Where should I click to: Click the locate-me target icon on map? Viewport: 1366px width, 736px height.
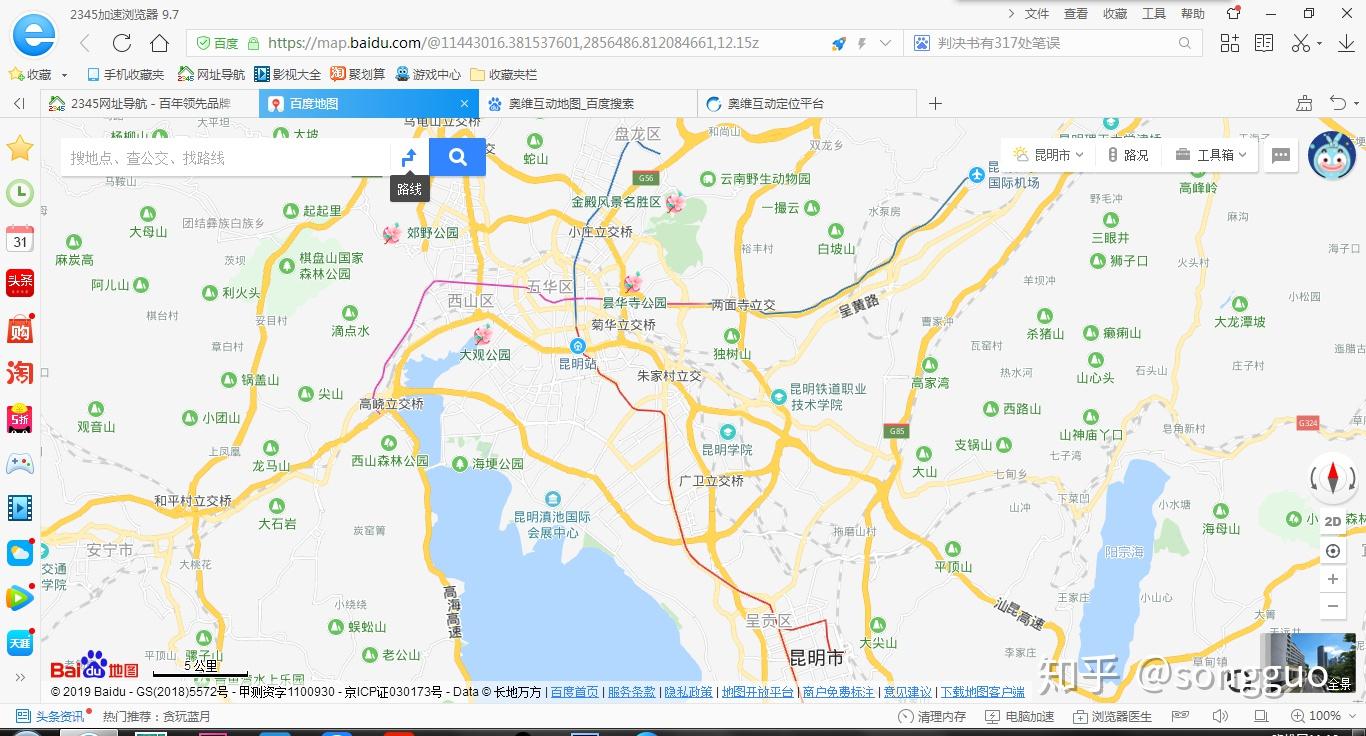1333,551
